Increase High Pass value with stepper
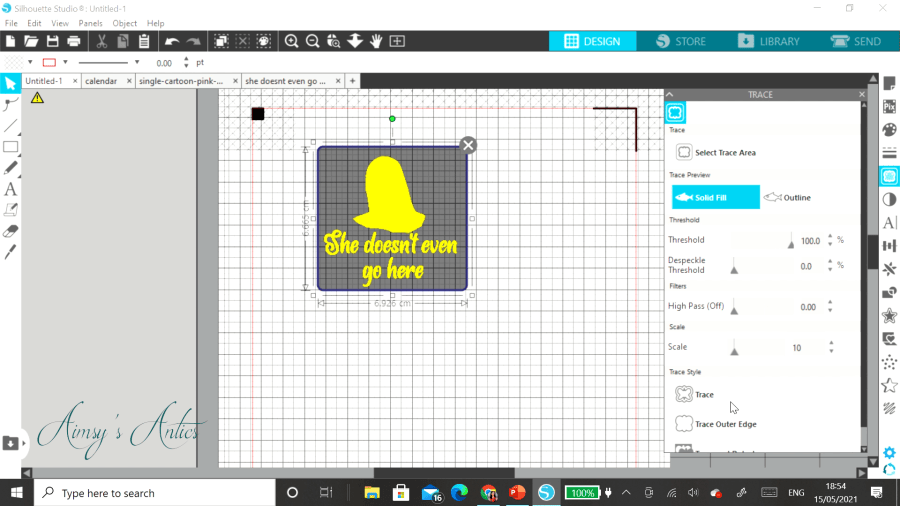This screenshot has width=900, height=506. point(830,303)
